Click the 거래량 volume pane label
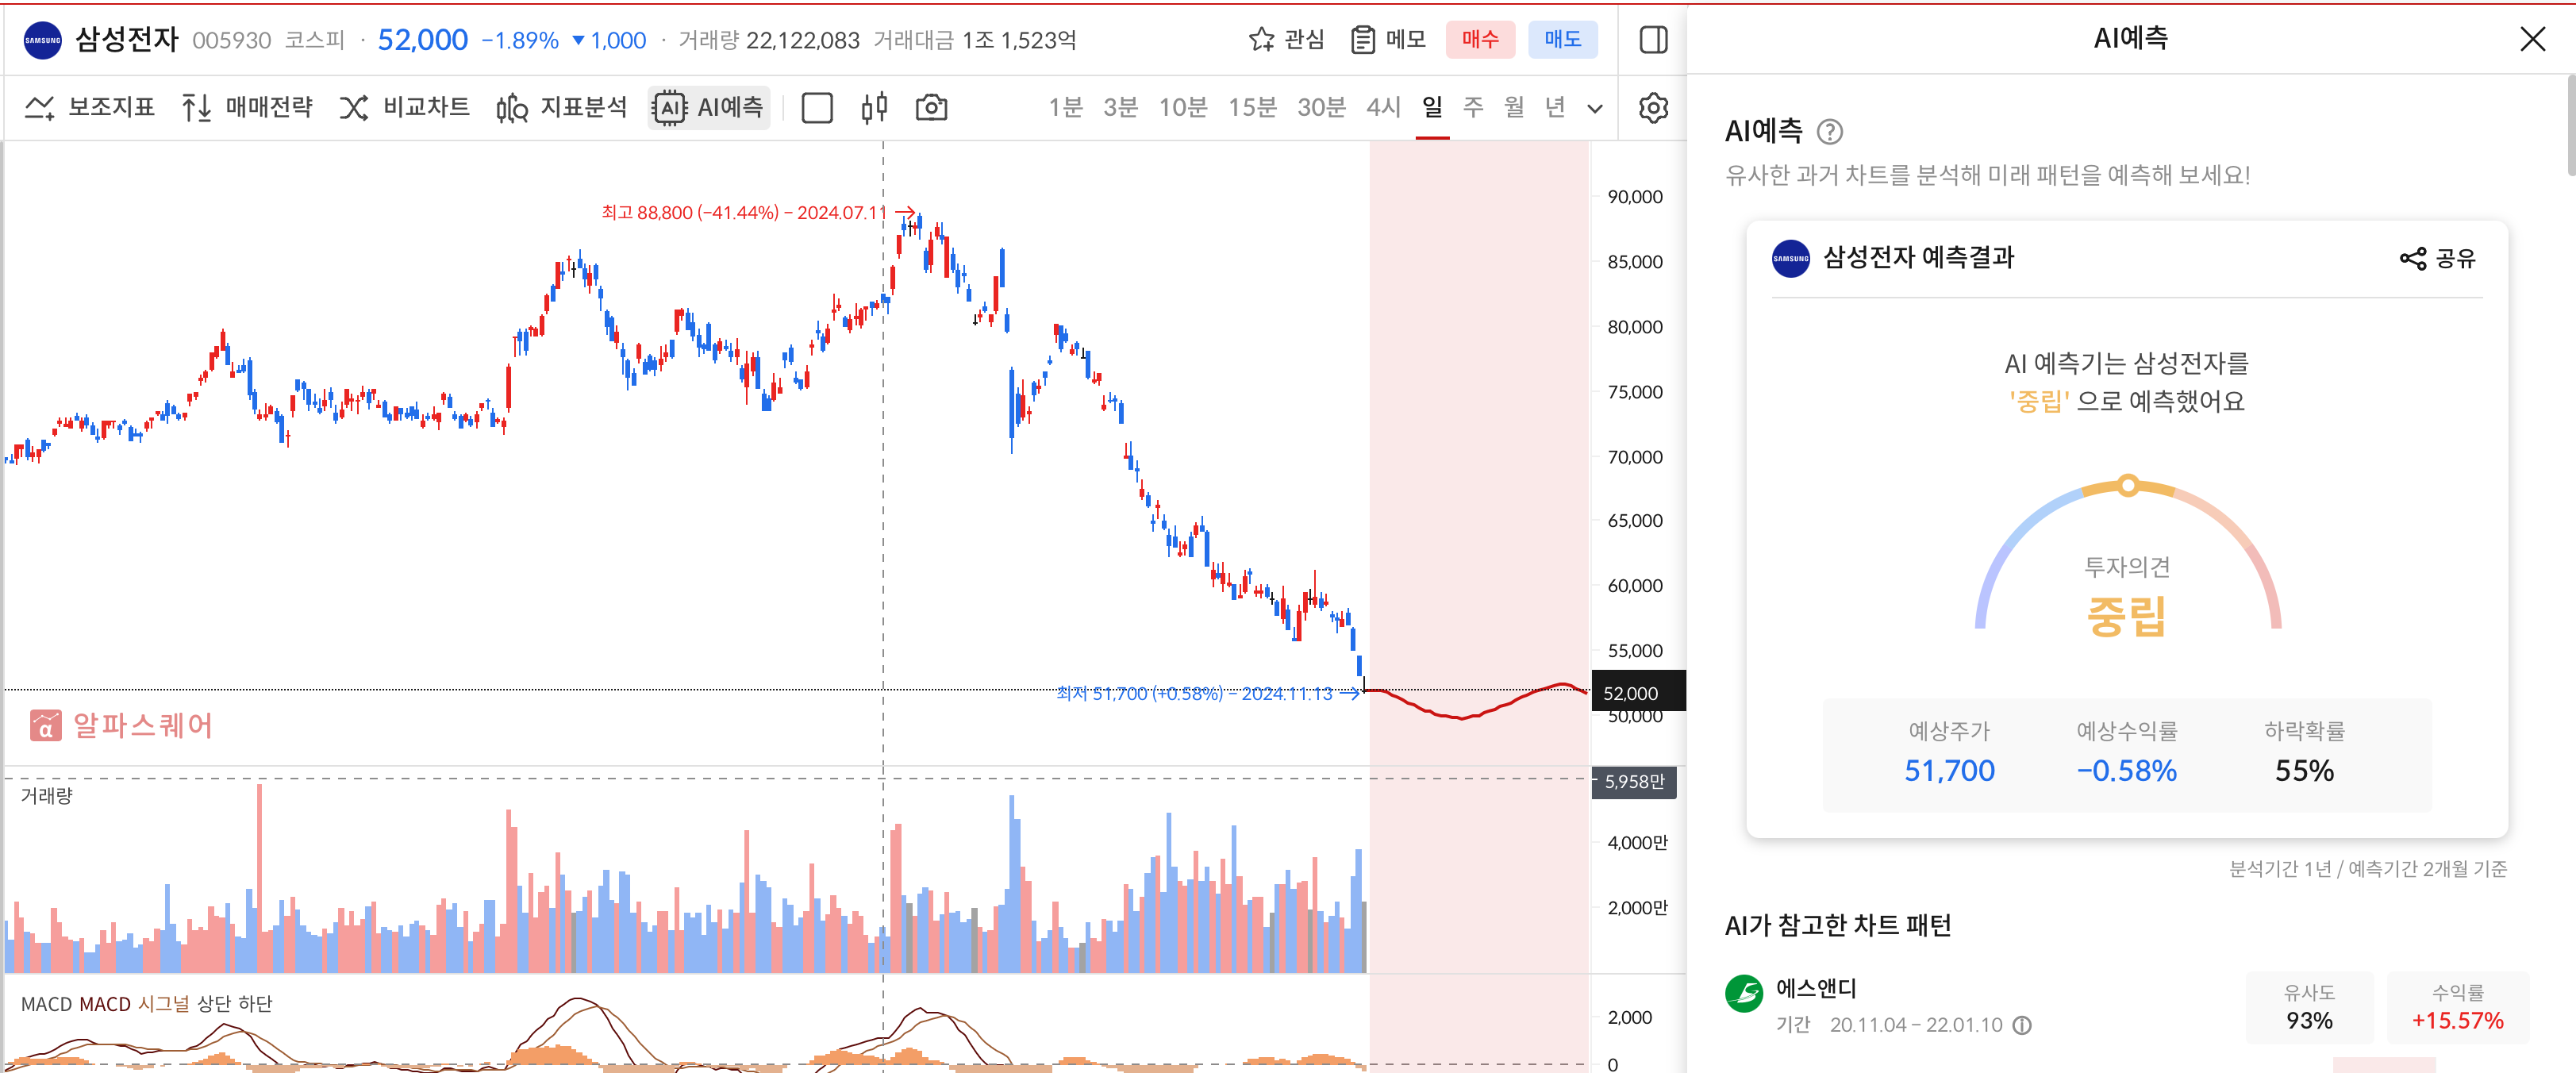2576x1073 pixels. pos(47,795)
